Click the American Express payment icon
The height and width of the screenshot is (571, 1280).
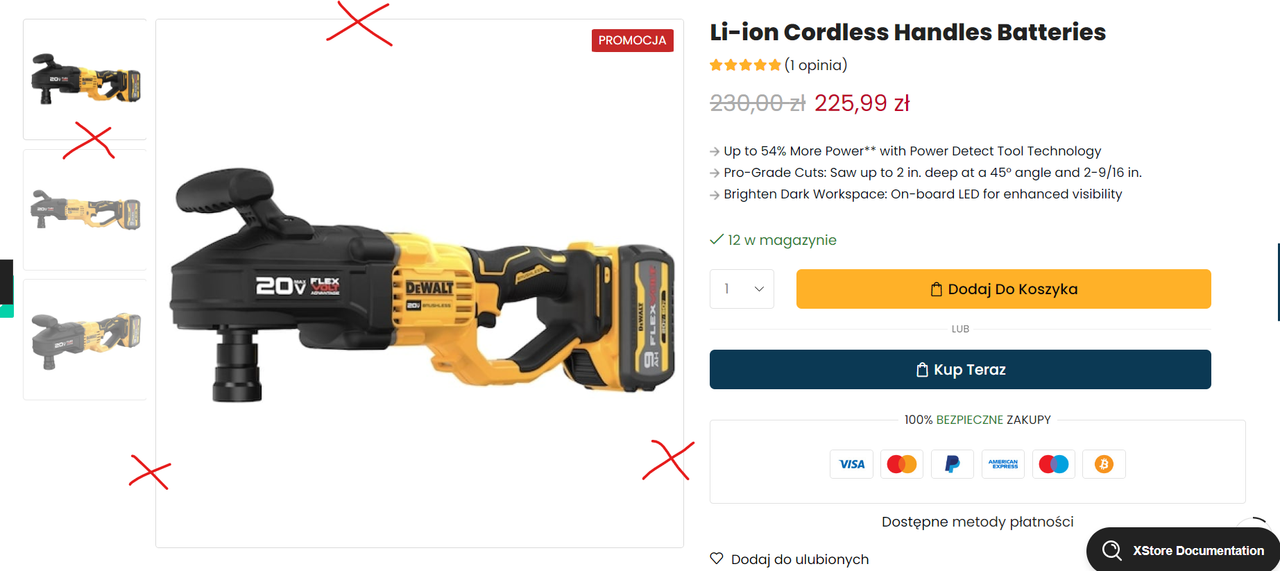pyautogui.click(x=1003, y=464)
